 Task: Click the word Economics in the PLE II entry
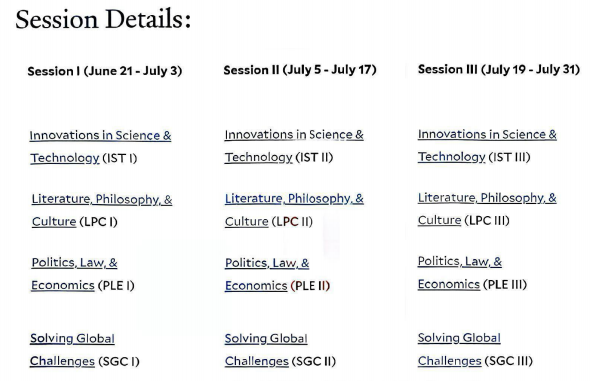click(x=256, y=286)
